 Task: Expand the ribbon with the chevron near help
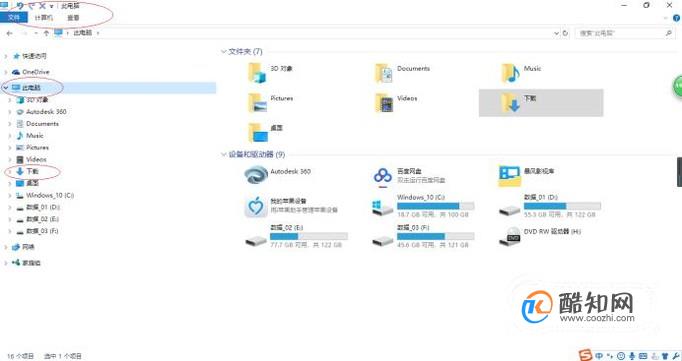[666, 18]
